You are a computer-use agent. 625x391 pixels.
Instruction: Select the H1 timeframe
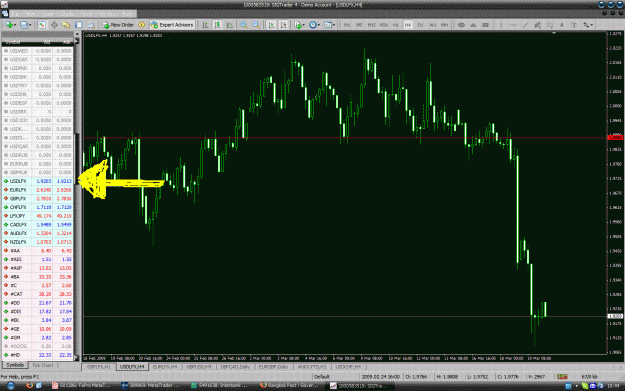[396, 25]
